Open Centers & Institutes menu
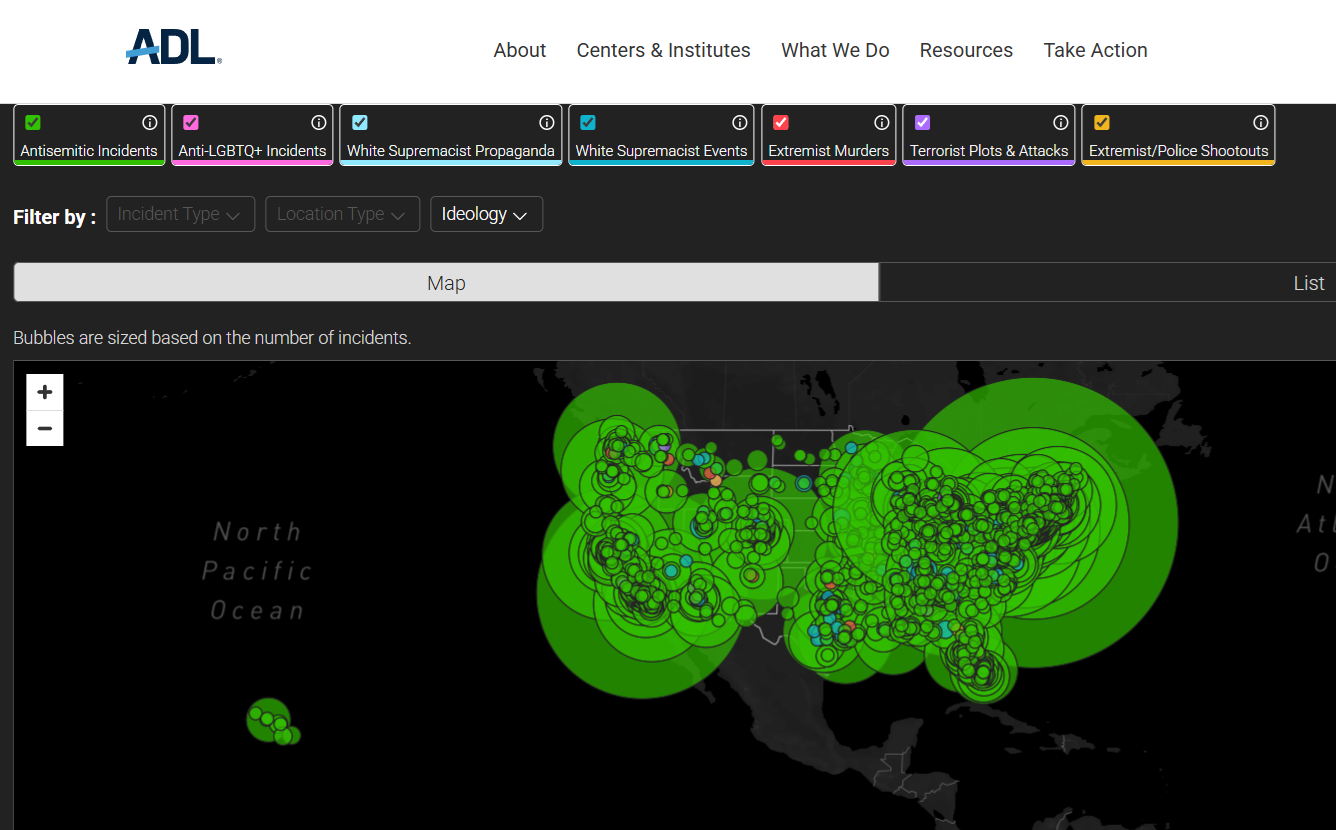The image size is (1336, 830). point(663,50)
